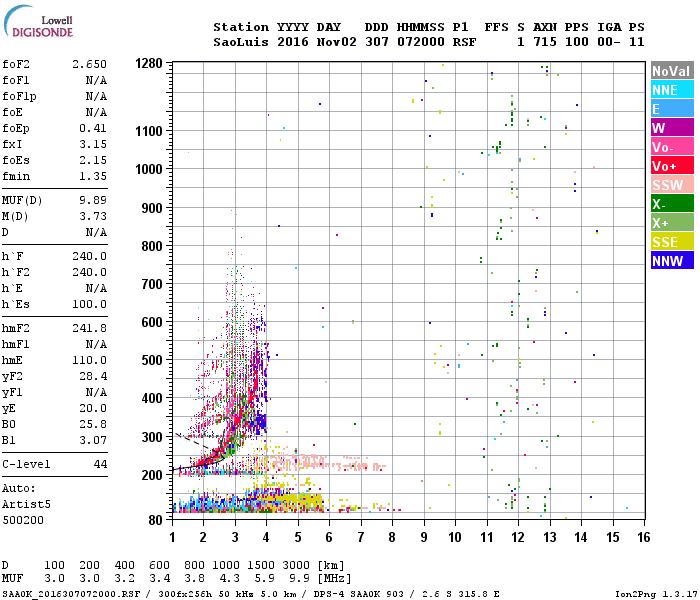Click the day number 307
The height and width of the screenshot is (600, 700).
(x=376, y=42)
